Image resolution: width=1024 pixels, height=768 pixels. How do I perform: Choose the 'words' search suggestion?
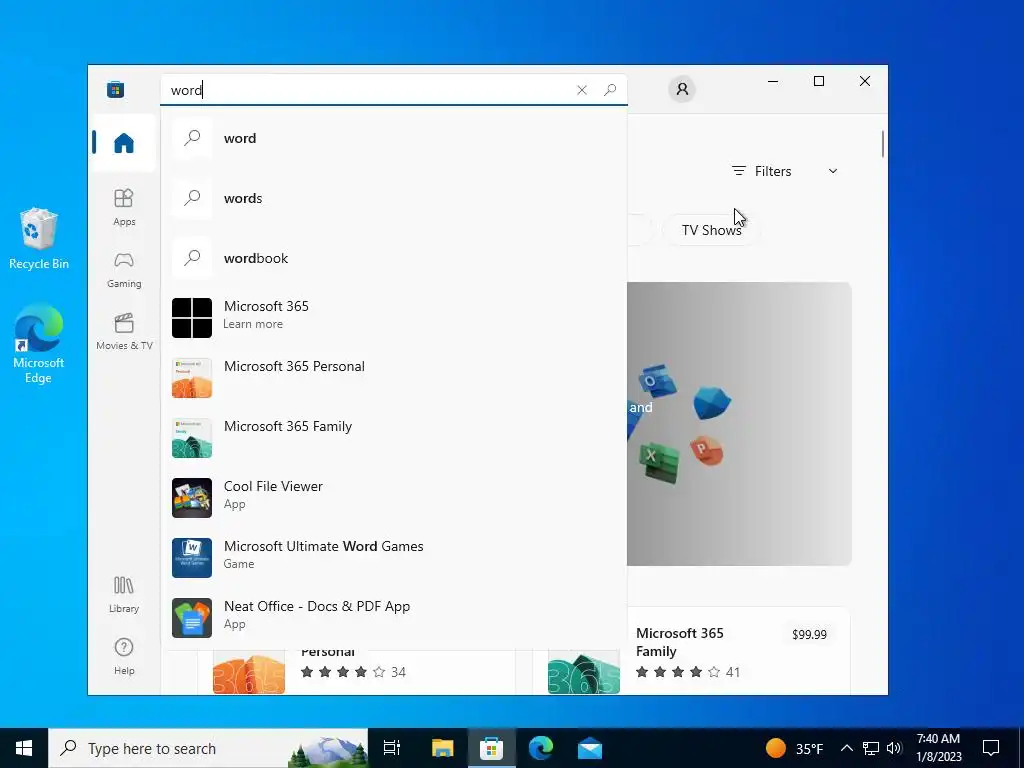click(x=394, y=198)
